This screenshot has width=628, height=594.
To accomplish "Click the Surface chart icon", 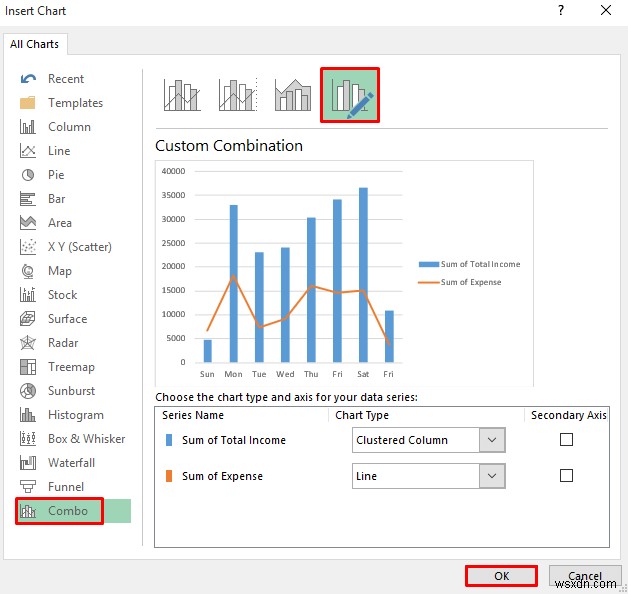I will pos(28,319).
